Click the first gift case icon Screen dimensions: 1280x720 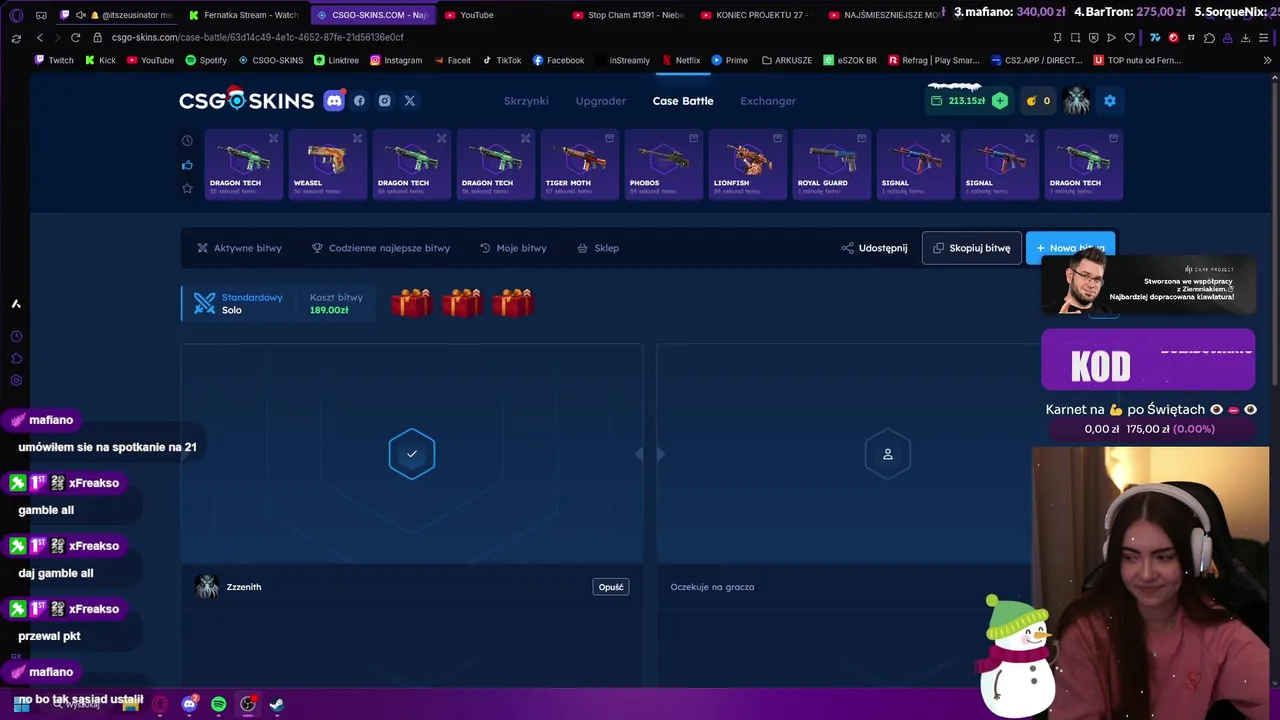(x=411, y=303)
